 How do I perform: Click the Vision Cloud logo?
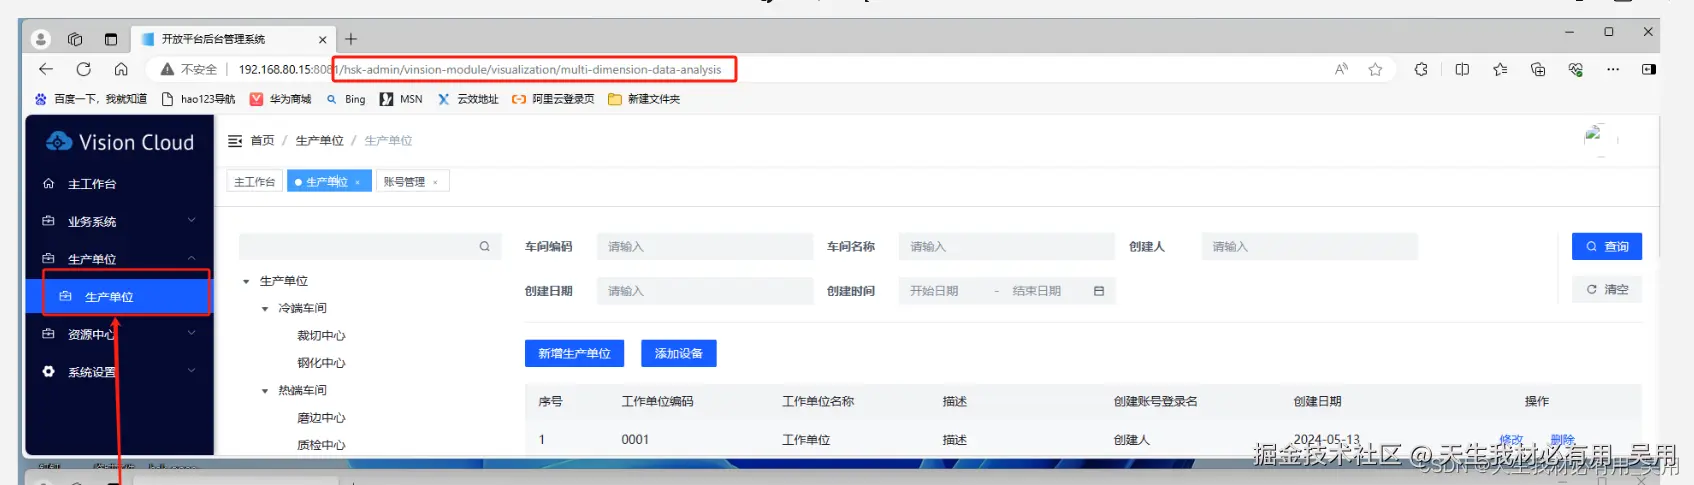pyautogui.click(x=120, y=142)
